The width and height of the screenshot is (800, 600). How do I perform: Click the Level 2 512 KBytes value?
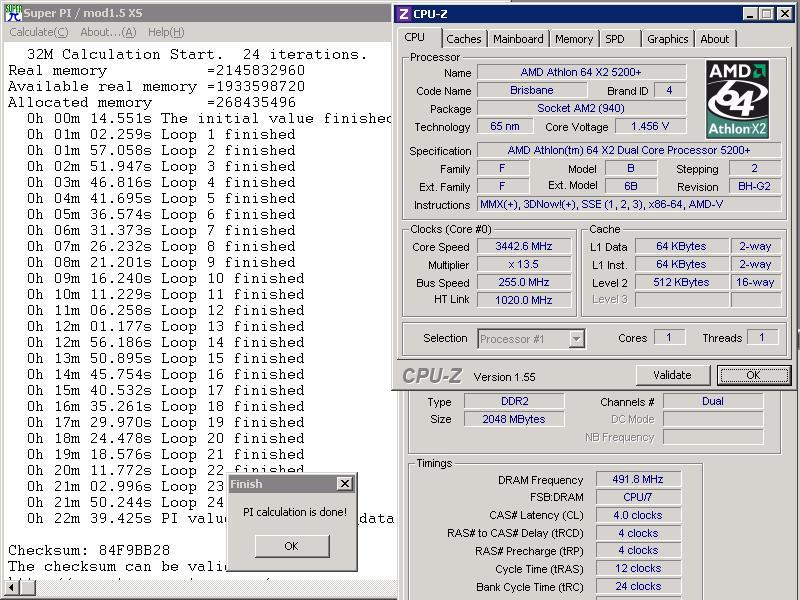(681, 282)
